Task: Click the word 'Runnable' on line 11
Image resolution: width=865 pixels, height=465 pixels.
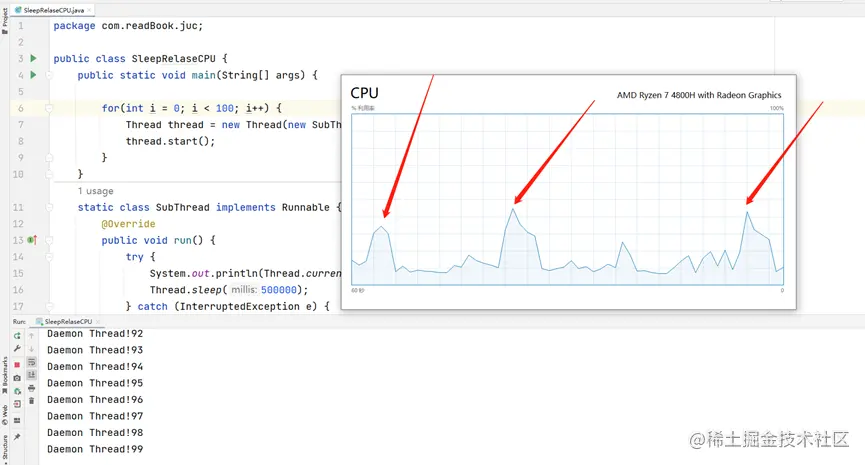Action: [306, 207]
